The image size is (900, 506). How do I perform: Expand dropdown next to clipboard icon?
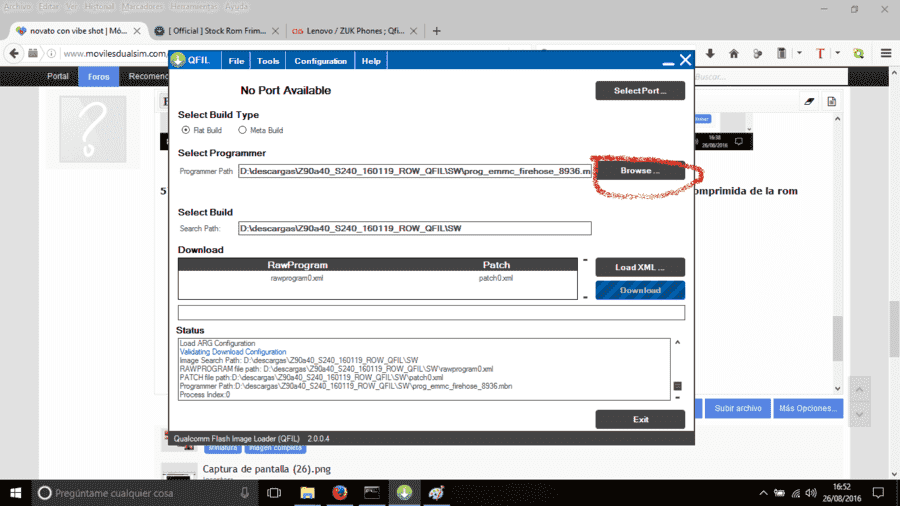pyautogui.click(x=800, y=53)
